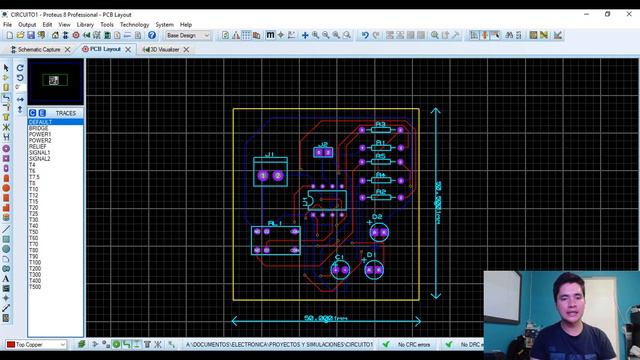
Task: Select the Connectivity highlight mode tool
Action: [6, 137]
